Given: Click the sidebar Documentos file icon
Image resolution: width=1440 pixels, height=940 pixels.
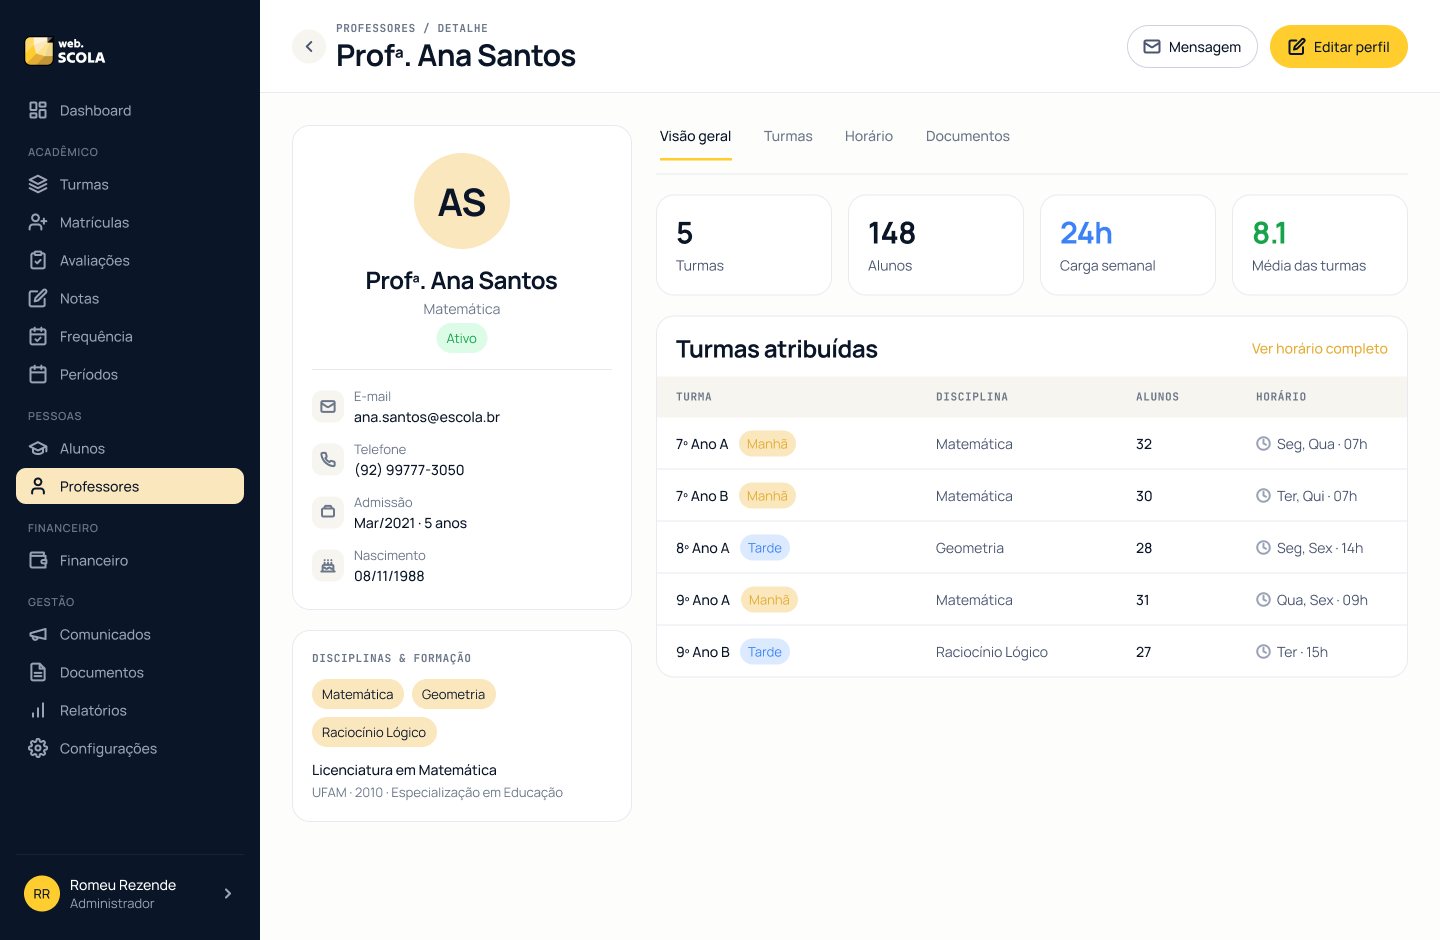Looking at the screenshot, I should (38, 672).
